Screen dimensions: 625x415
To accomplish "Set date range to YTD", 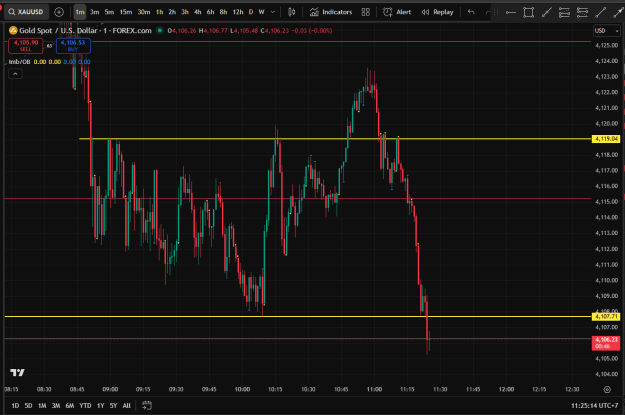I will tap(85, 405).
